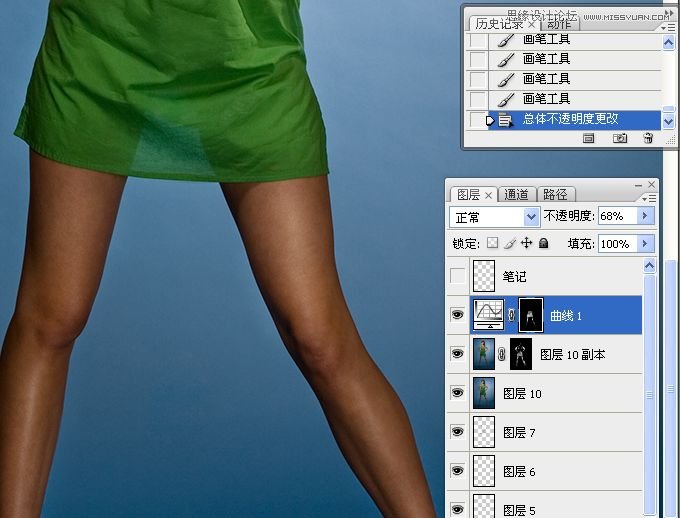This screenshot has height=518, width=680.
Task: Switch to the 路径 tab
Action: point(555,195)
